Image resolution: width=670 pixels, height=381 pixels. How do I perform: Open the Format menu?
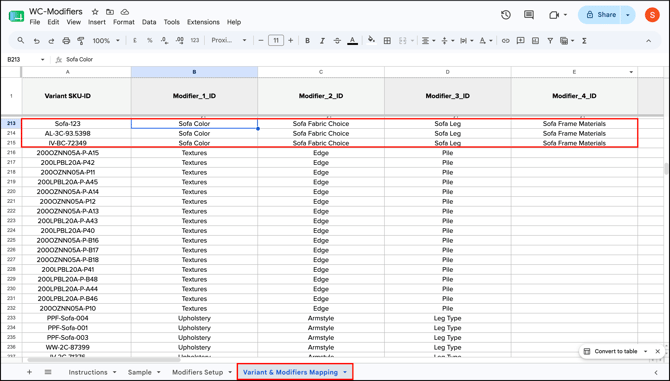click(x=123, y=22)
